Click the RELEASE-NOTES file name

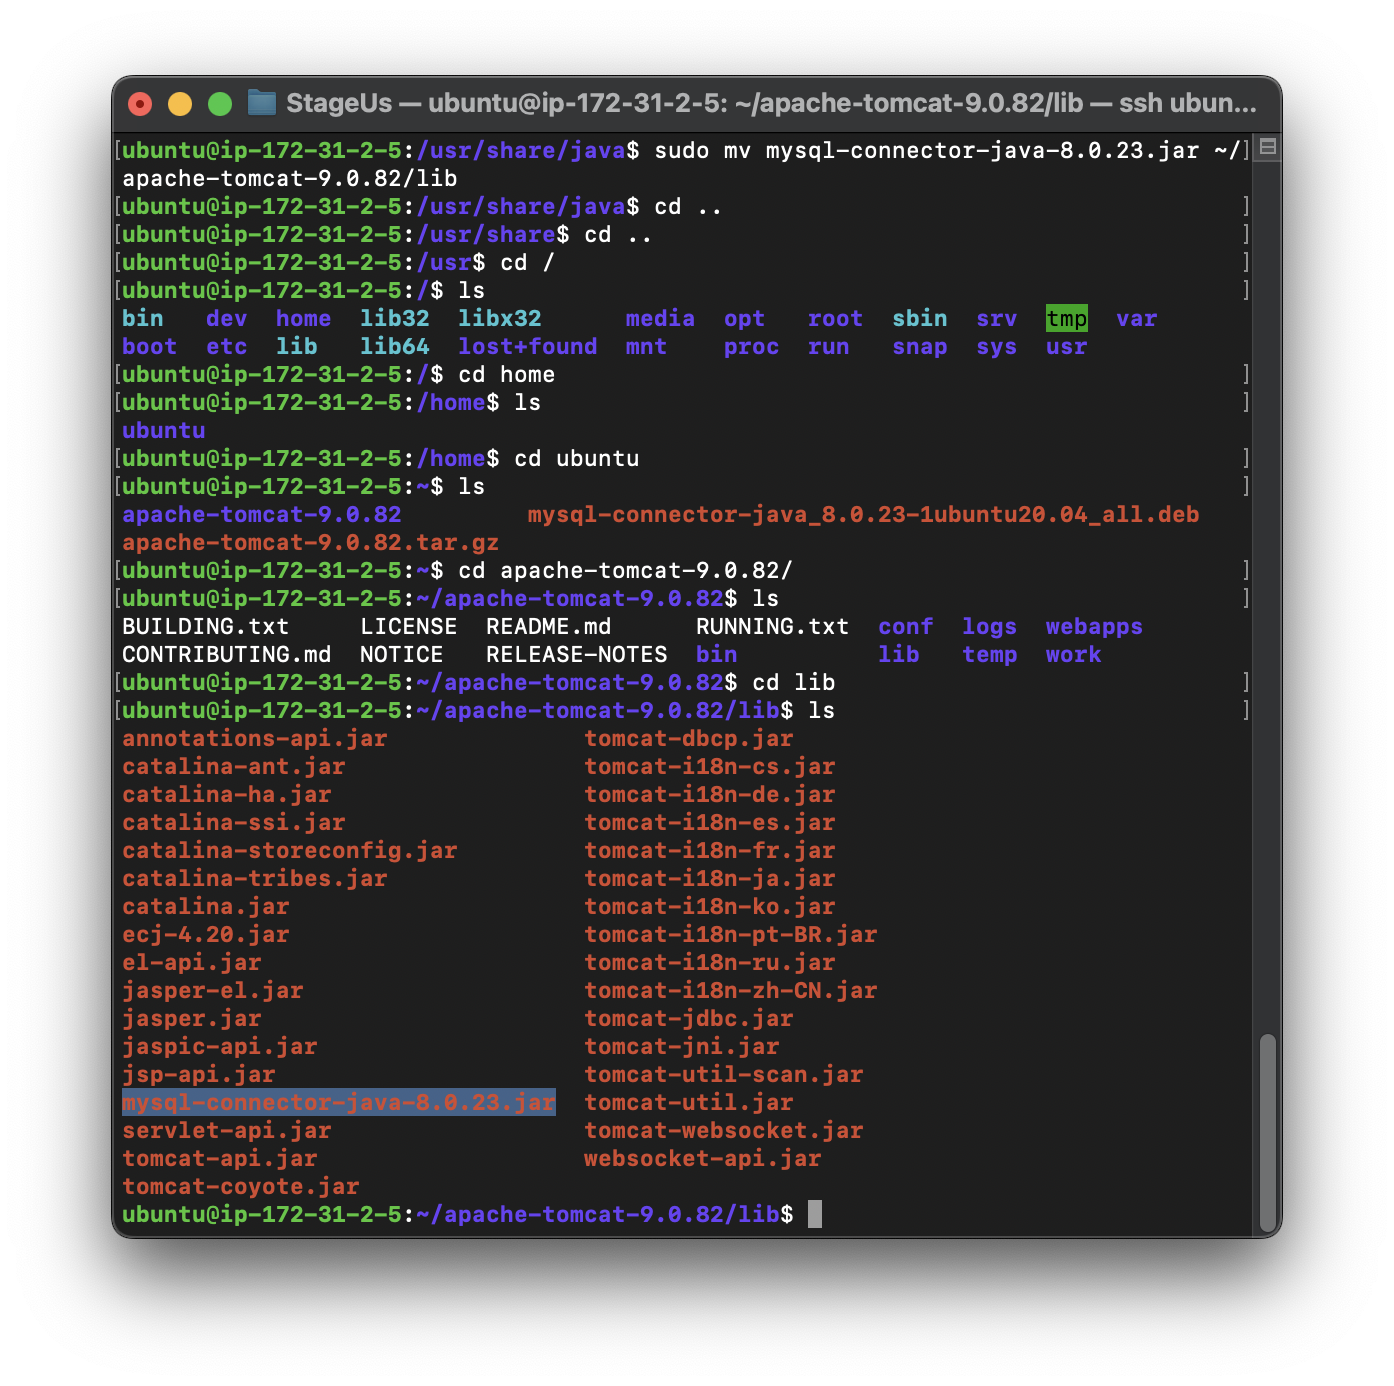coord(577,655)
